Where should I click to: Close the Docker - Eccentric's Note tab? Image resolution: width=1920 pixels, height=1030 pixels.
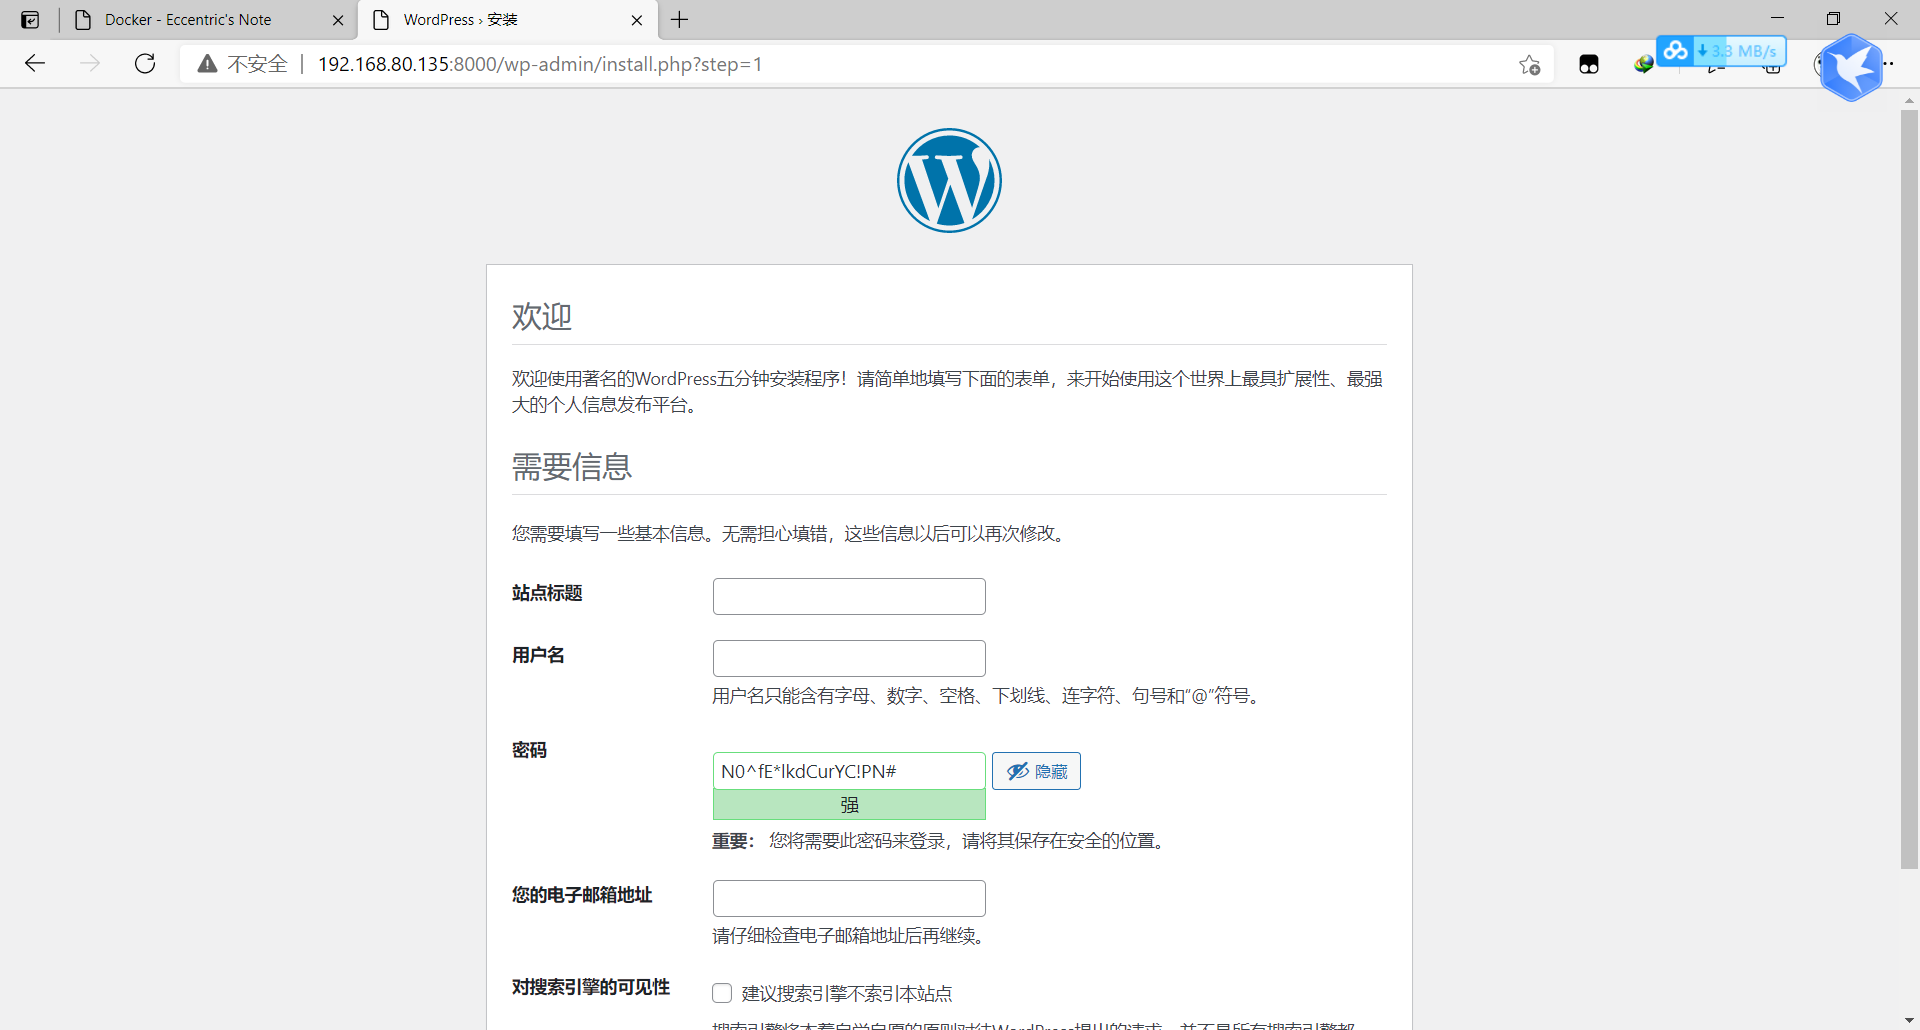pos(338,20)
